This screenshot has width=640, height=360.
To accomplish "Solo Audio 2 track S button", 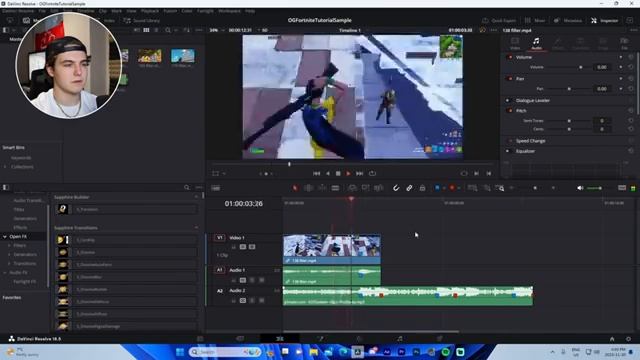I will (252, 300).
